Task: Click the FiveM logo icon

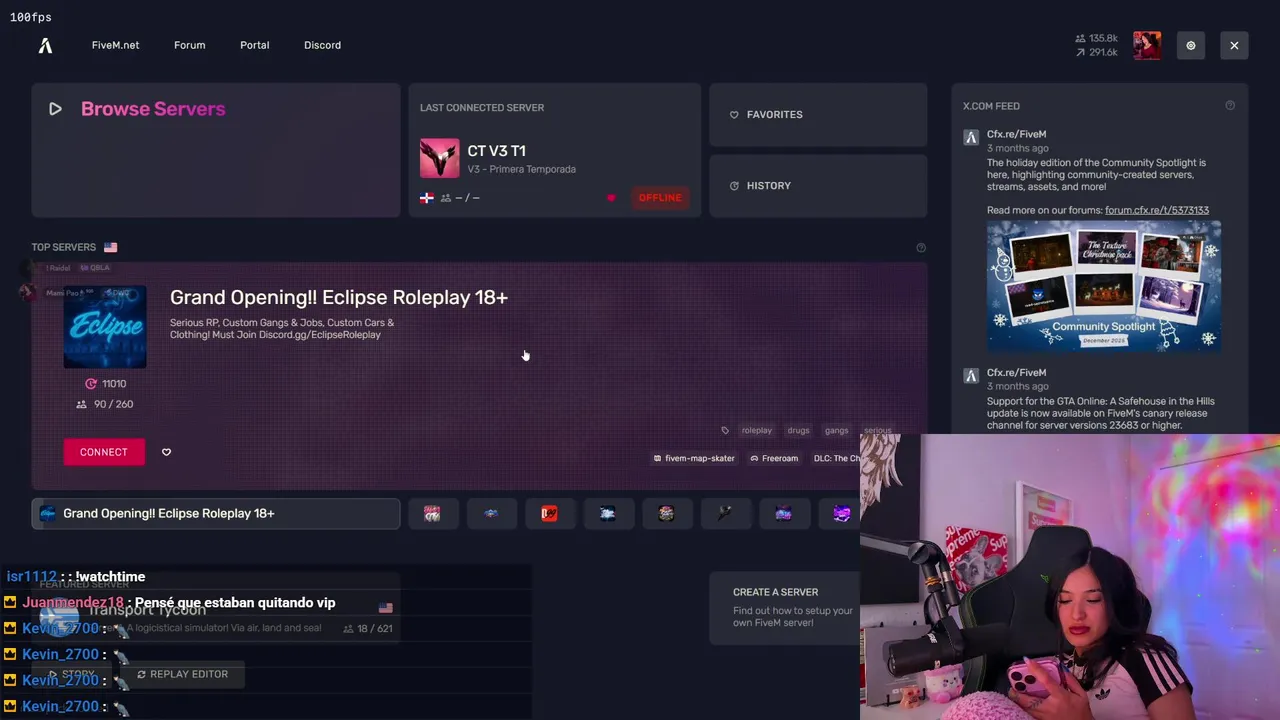Action: click(45, 45)
